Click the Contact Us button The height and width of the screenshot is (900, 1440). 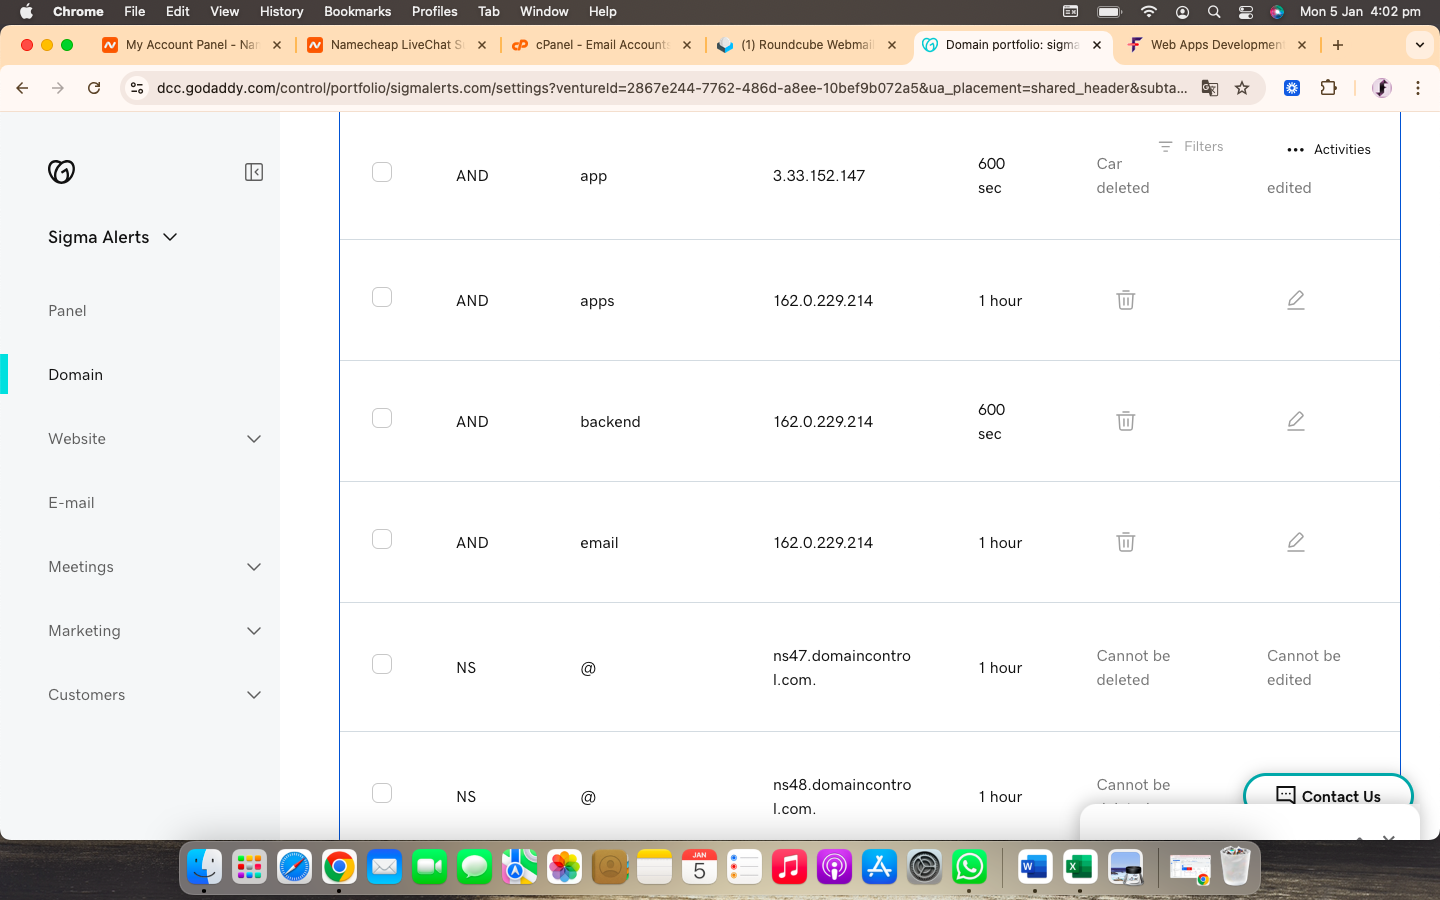point(1328,796)
